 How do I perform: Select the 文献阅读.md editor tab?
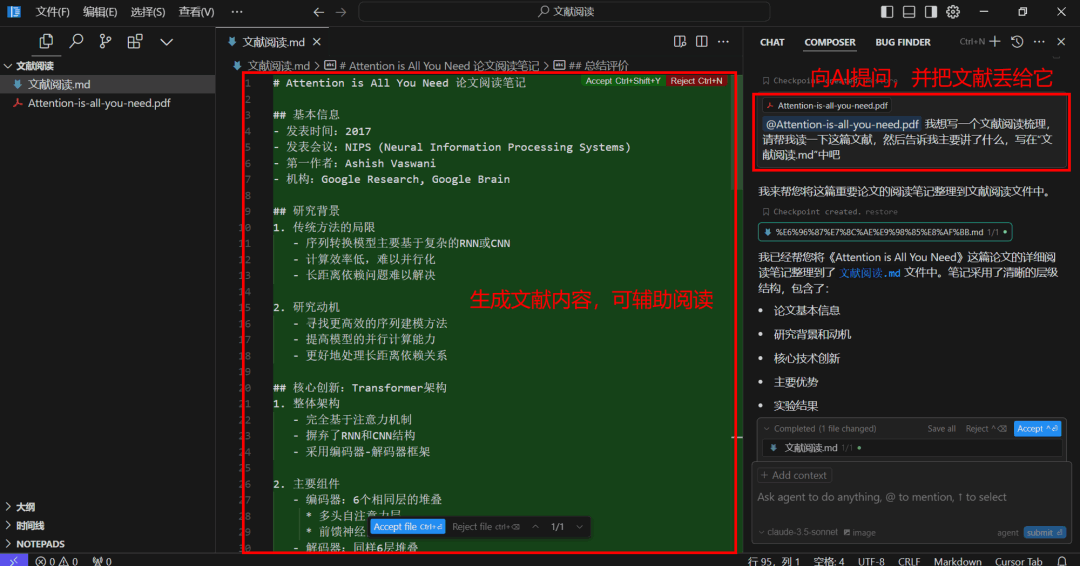pyautogui.click(x=273, y=42)
